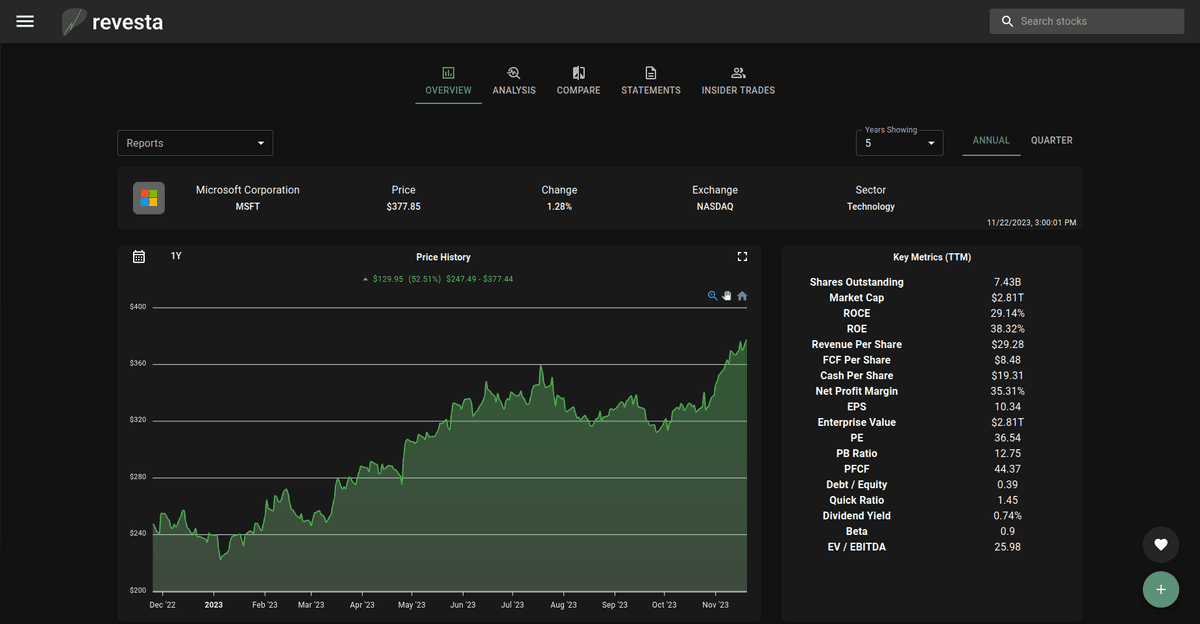
Task: Click the Dividend Yield label
Action: click(x=857, y=516)
